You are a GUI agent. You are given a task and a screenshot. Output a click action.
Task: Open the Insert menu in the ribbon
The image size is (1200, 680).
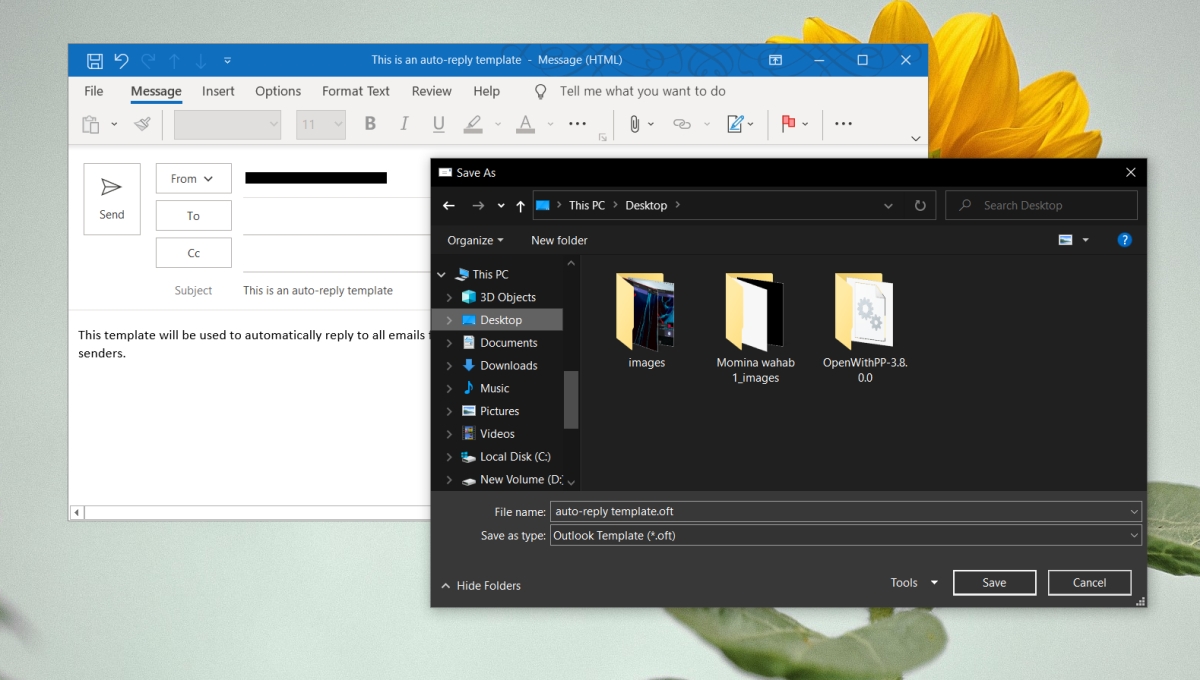(218, 91)
